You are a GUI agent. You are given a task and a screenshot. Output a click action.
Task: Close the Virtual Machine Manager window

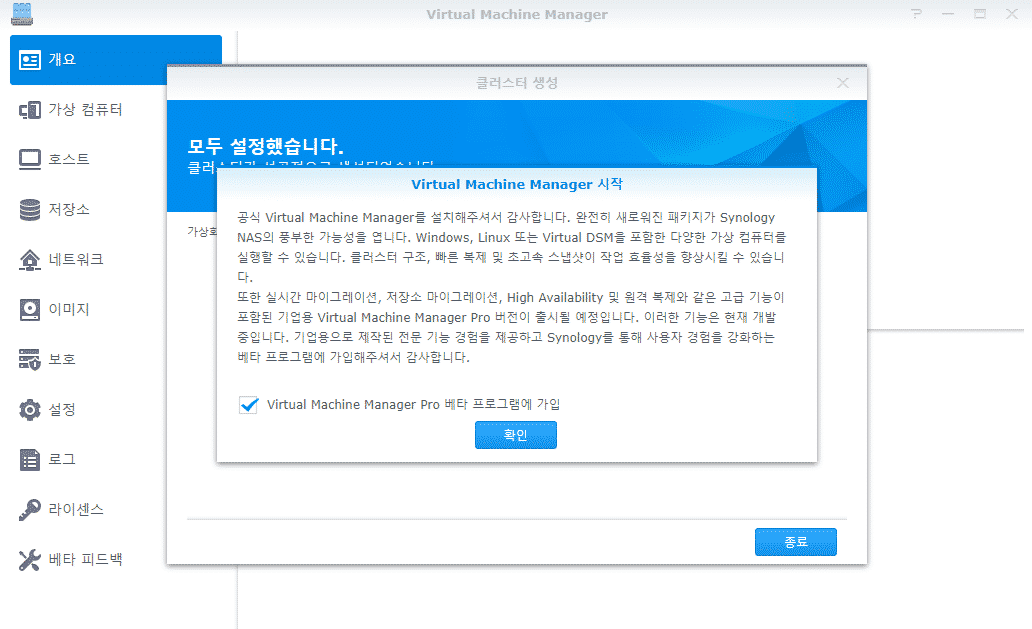pyautogui.click(x=1012, y=14)
